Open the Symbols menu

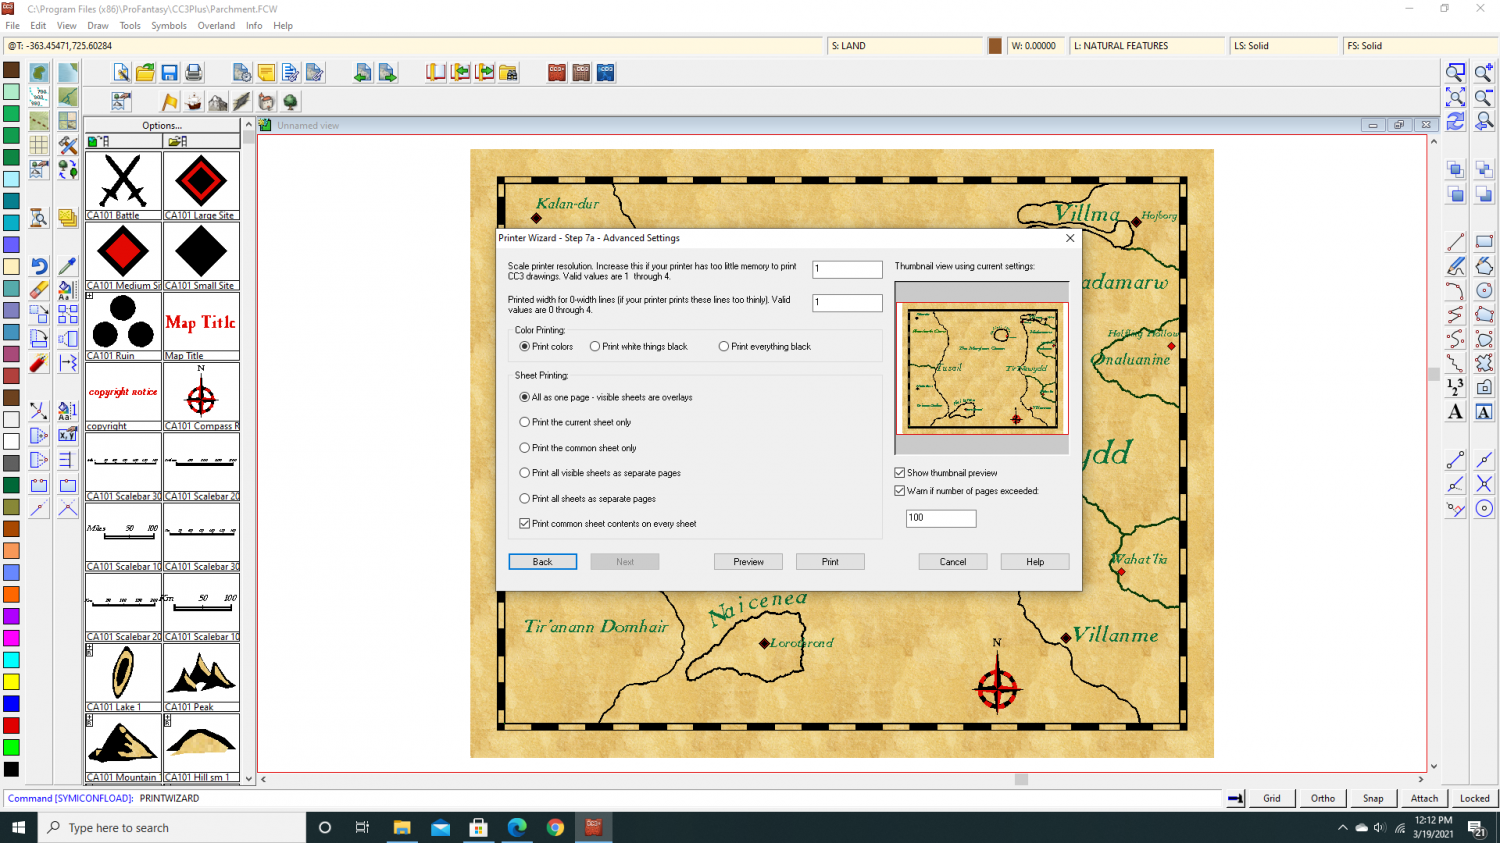[x=169, y=26]
